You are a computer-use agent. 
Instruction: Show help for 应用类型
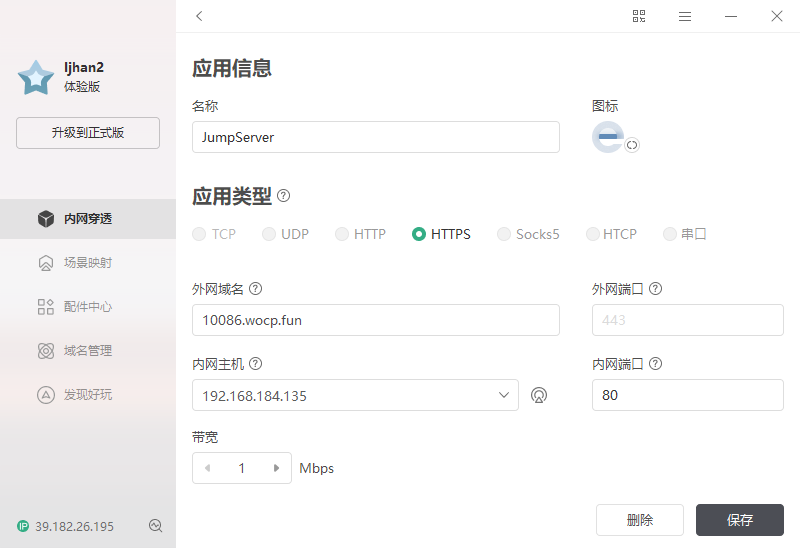pyautogui.click(x=283, y=195)
